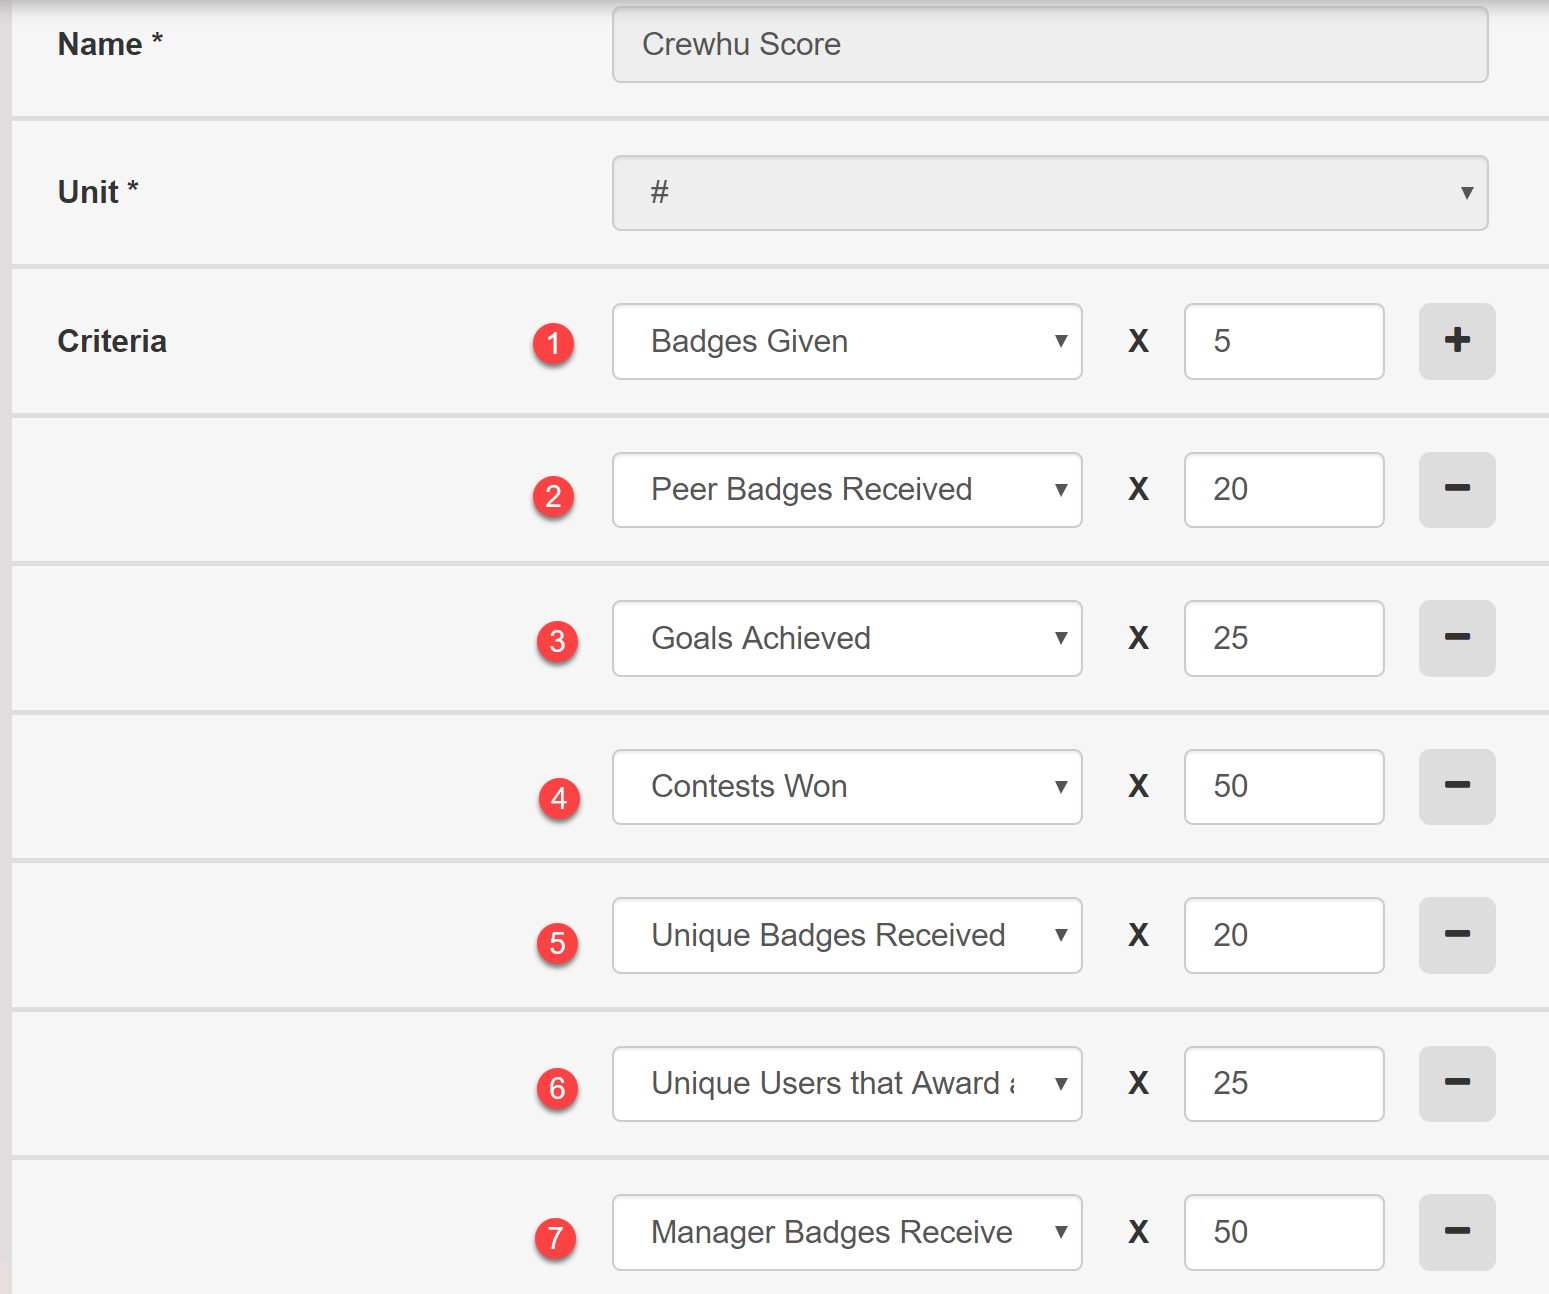This screenshot has width=1549, height=1294.
Task: Click the red numbered marker 1
Action: point(556,343)
